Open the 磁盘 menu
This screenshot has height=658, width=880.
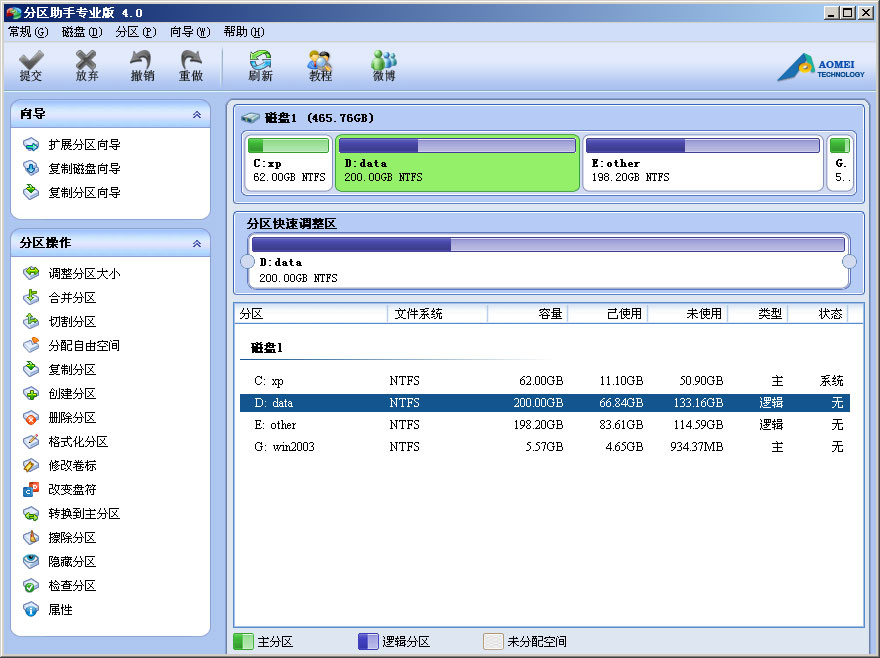(x=81, y=32)
